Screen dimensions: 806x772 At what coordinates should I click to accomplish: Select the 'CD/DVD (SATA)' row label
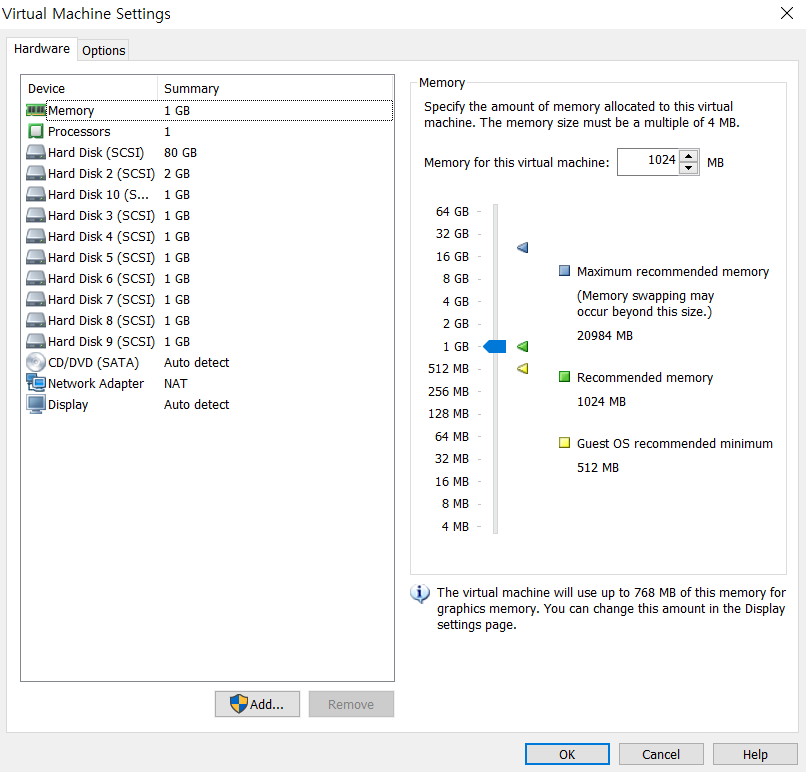click(94, 362)
